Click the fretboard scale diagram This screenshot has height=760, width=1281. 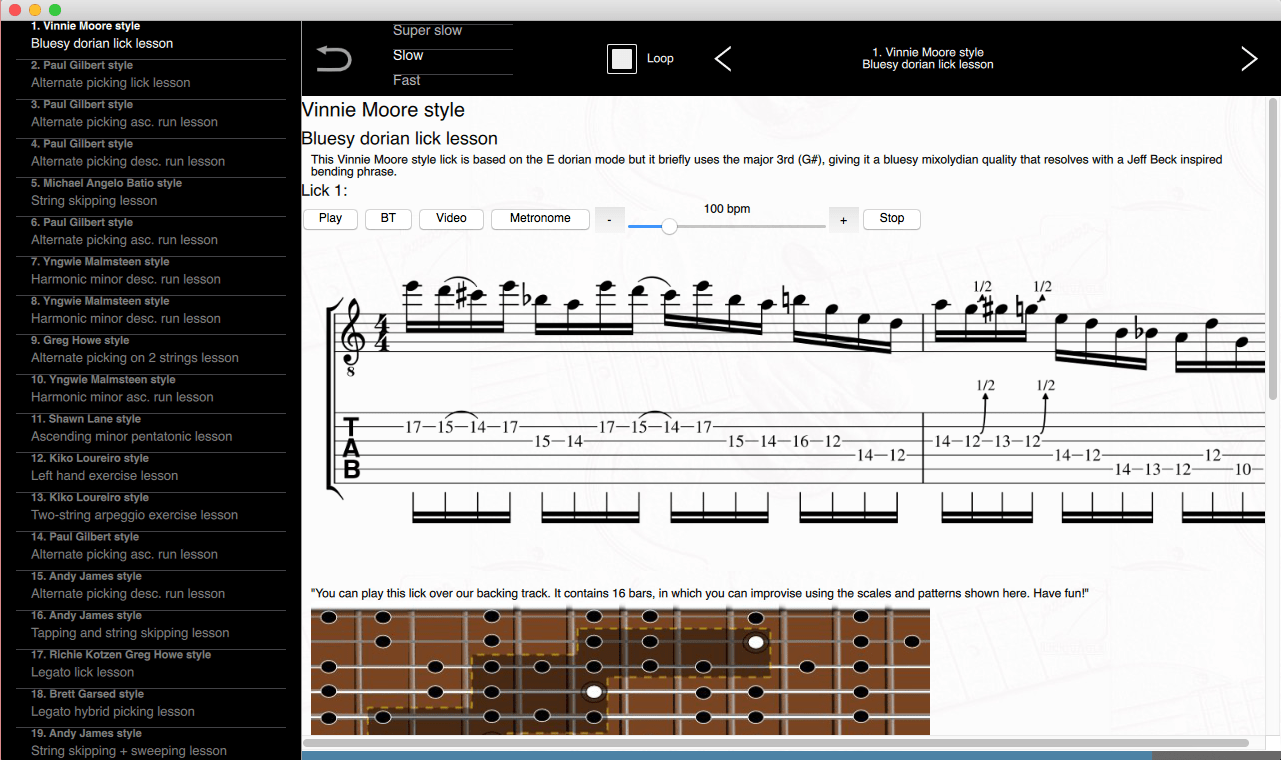pyautogui.click(x=620, y=671)
